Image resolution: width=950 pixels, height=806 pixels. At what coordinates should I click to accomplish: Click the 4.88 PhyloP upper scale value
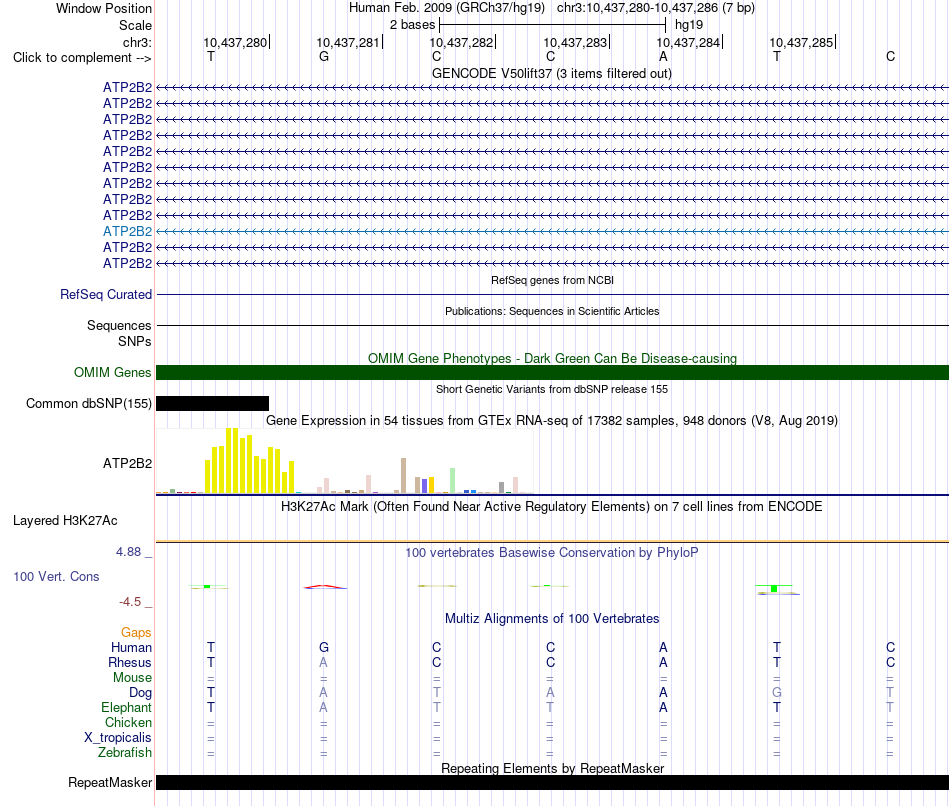pyautogui.click(x=128, y=552)
